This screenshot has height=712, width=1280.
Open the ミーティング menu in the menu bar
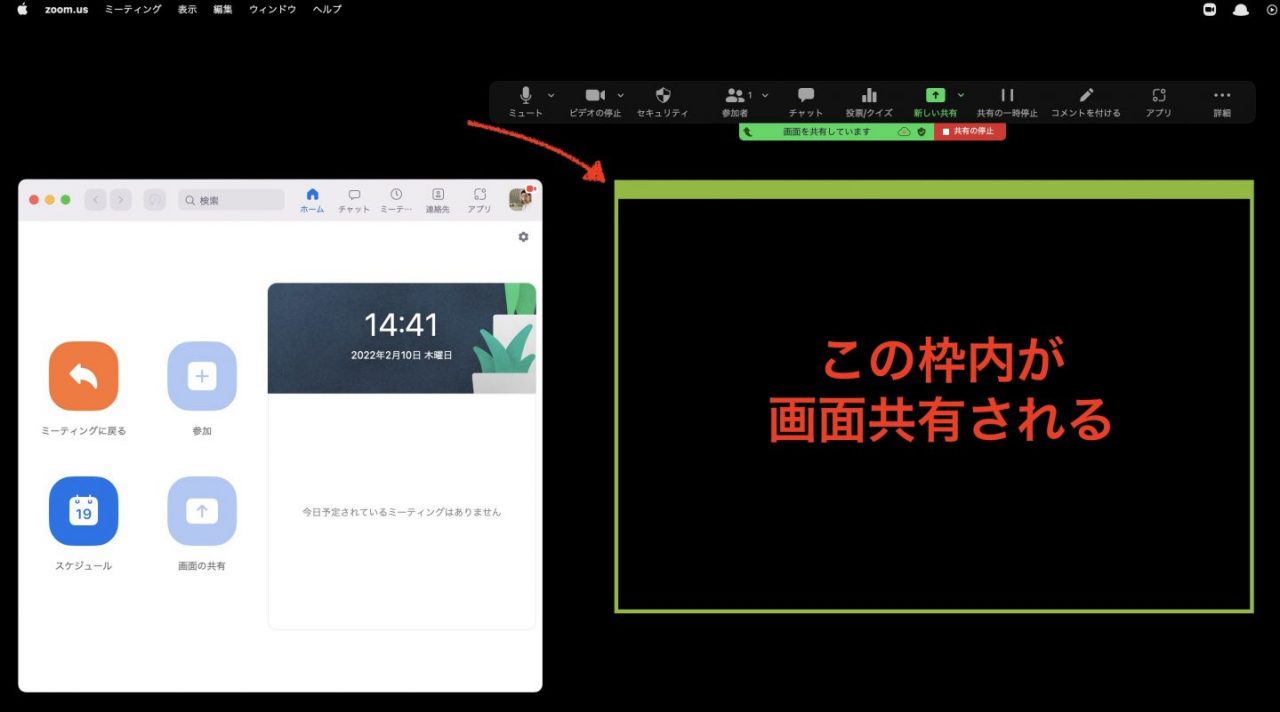pos(133,9)
